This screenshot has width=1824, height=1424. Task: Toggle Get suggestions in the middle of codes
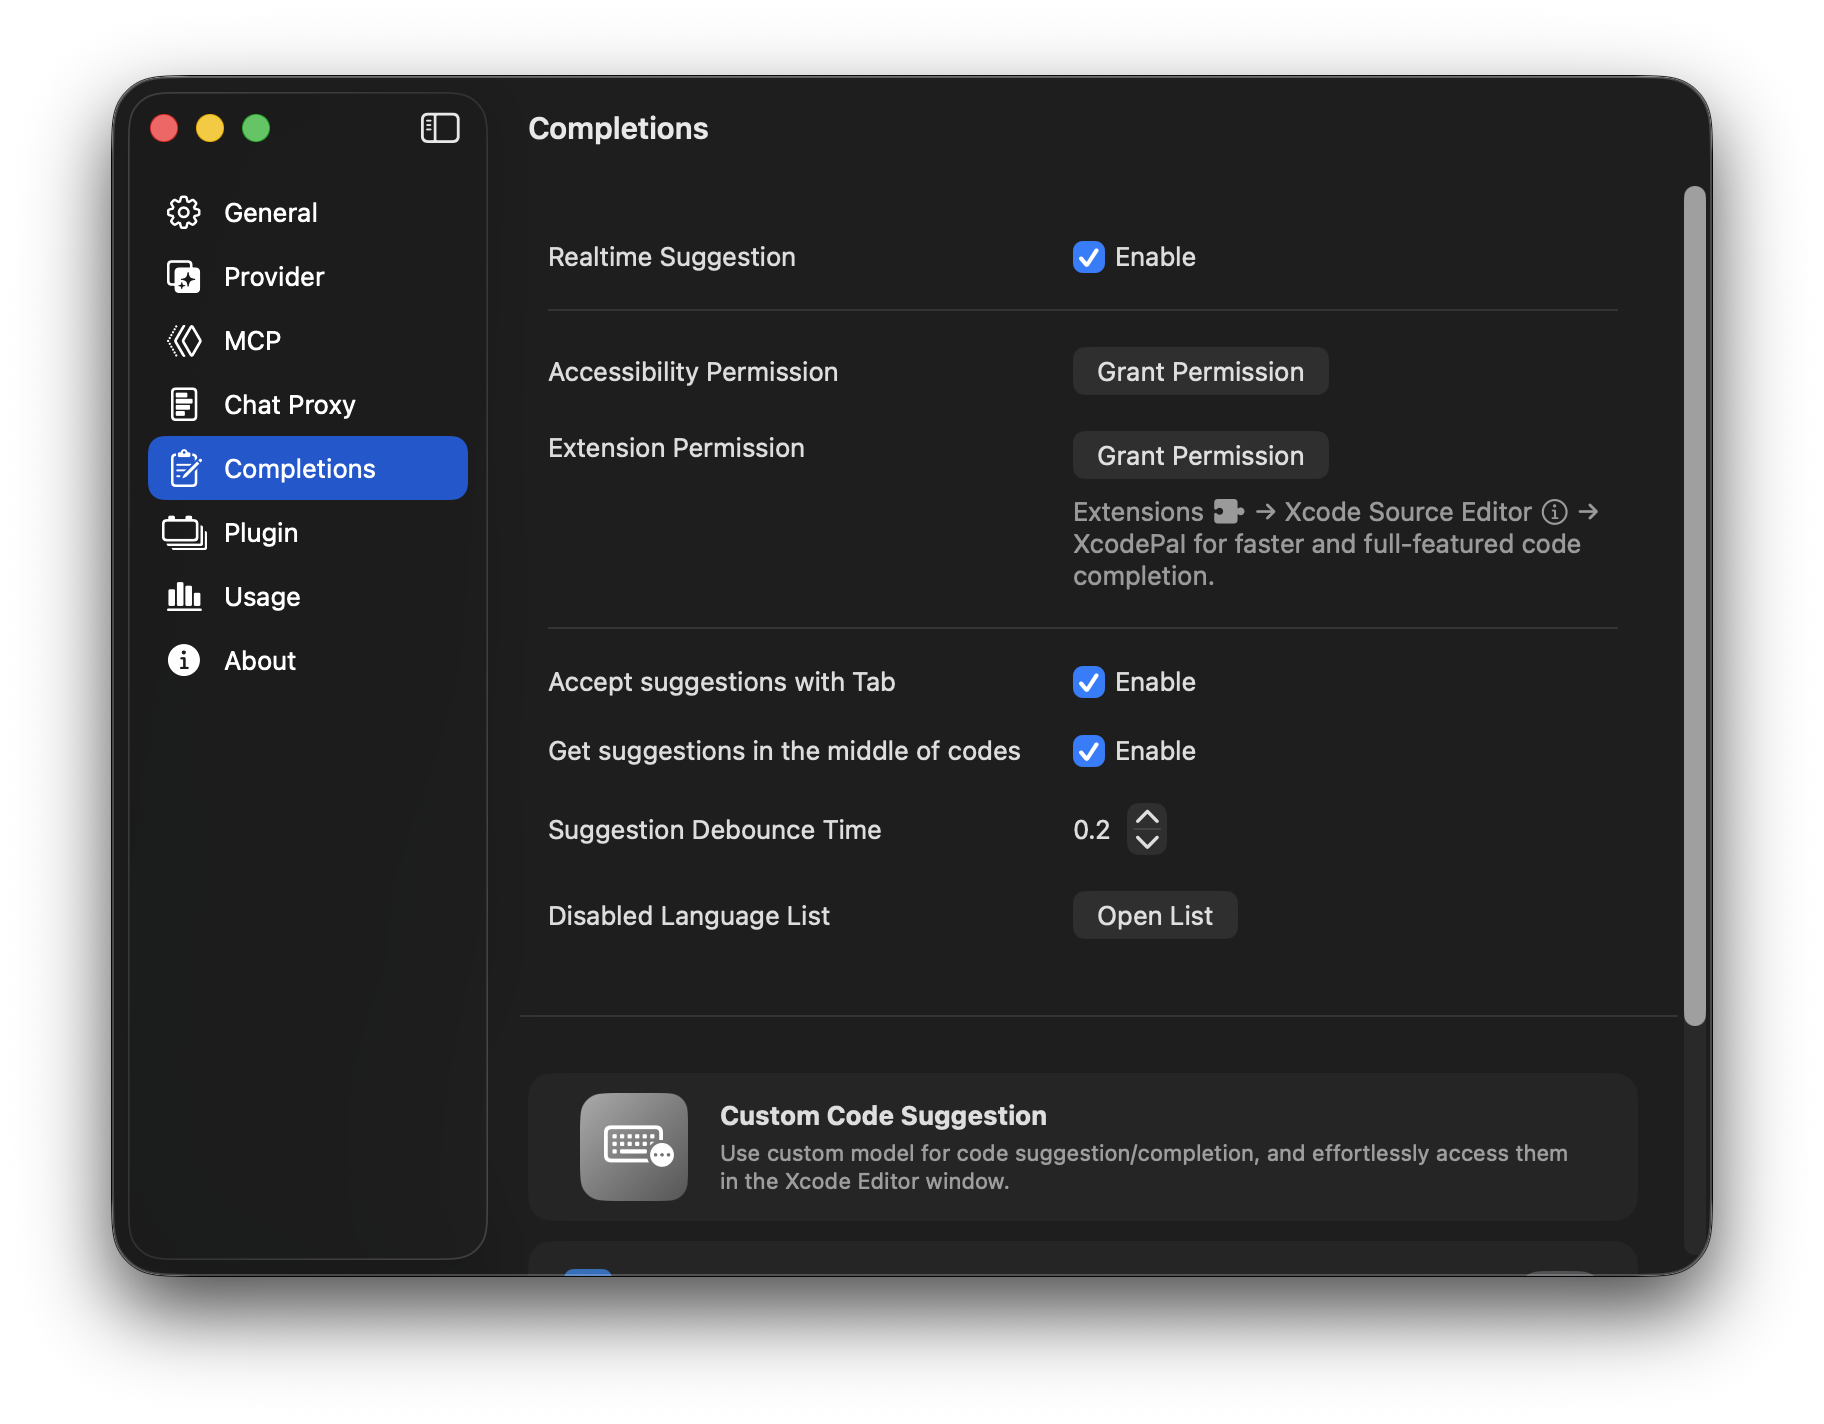pos(1089,751)
